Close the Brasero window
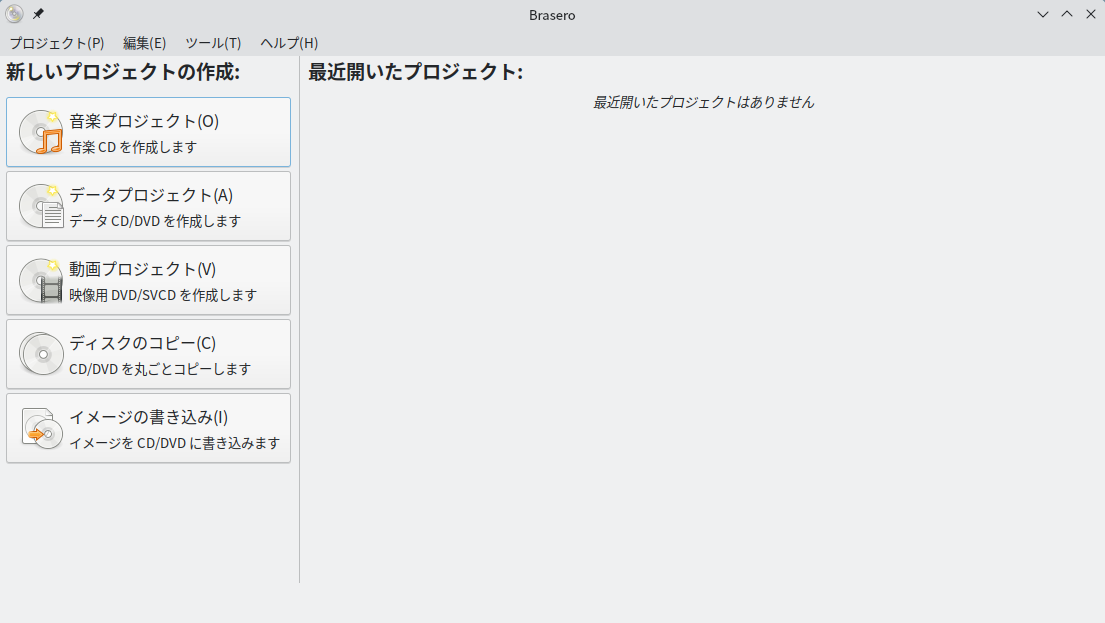This screenshot has width=1105, height=623. pyautogui.click(x=1090, y=14)
